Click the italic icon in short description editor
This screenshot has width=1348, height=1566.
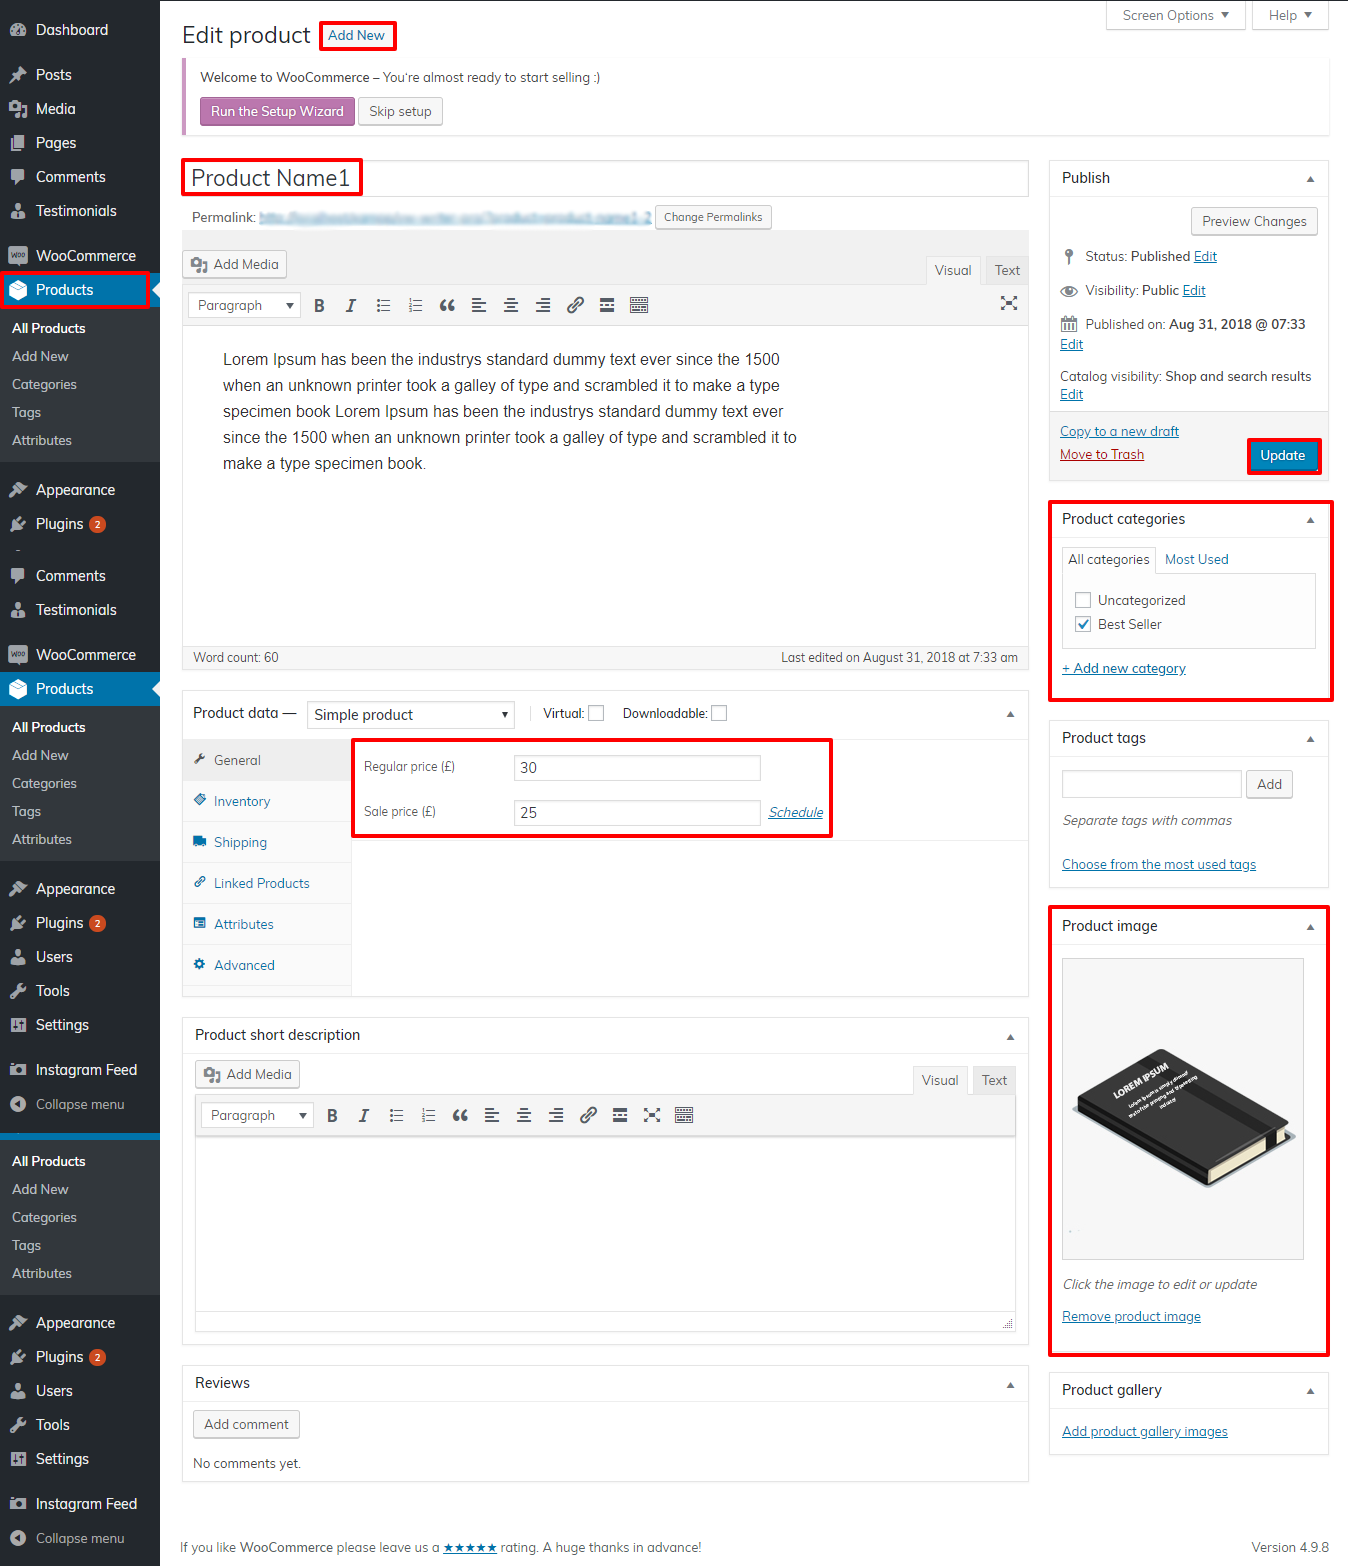(364, 1116)
